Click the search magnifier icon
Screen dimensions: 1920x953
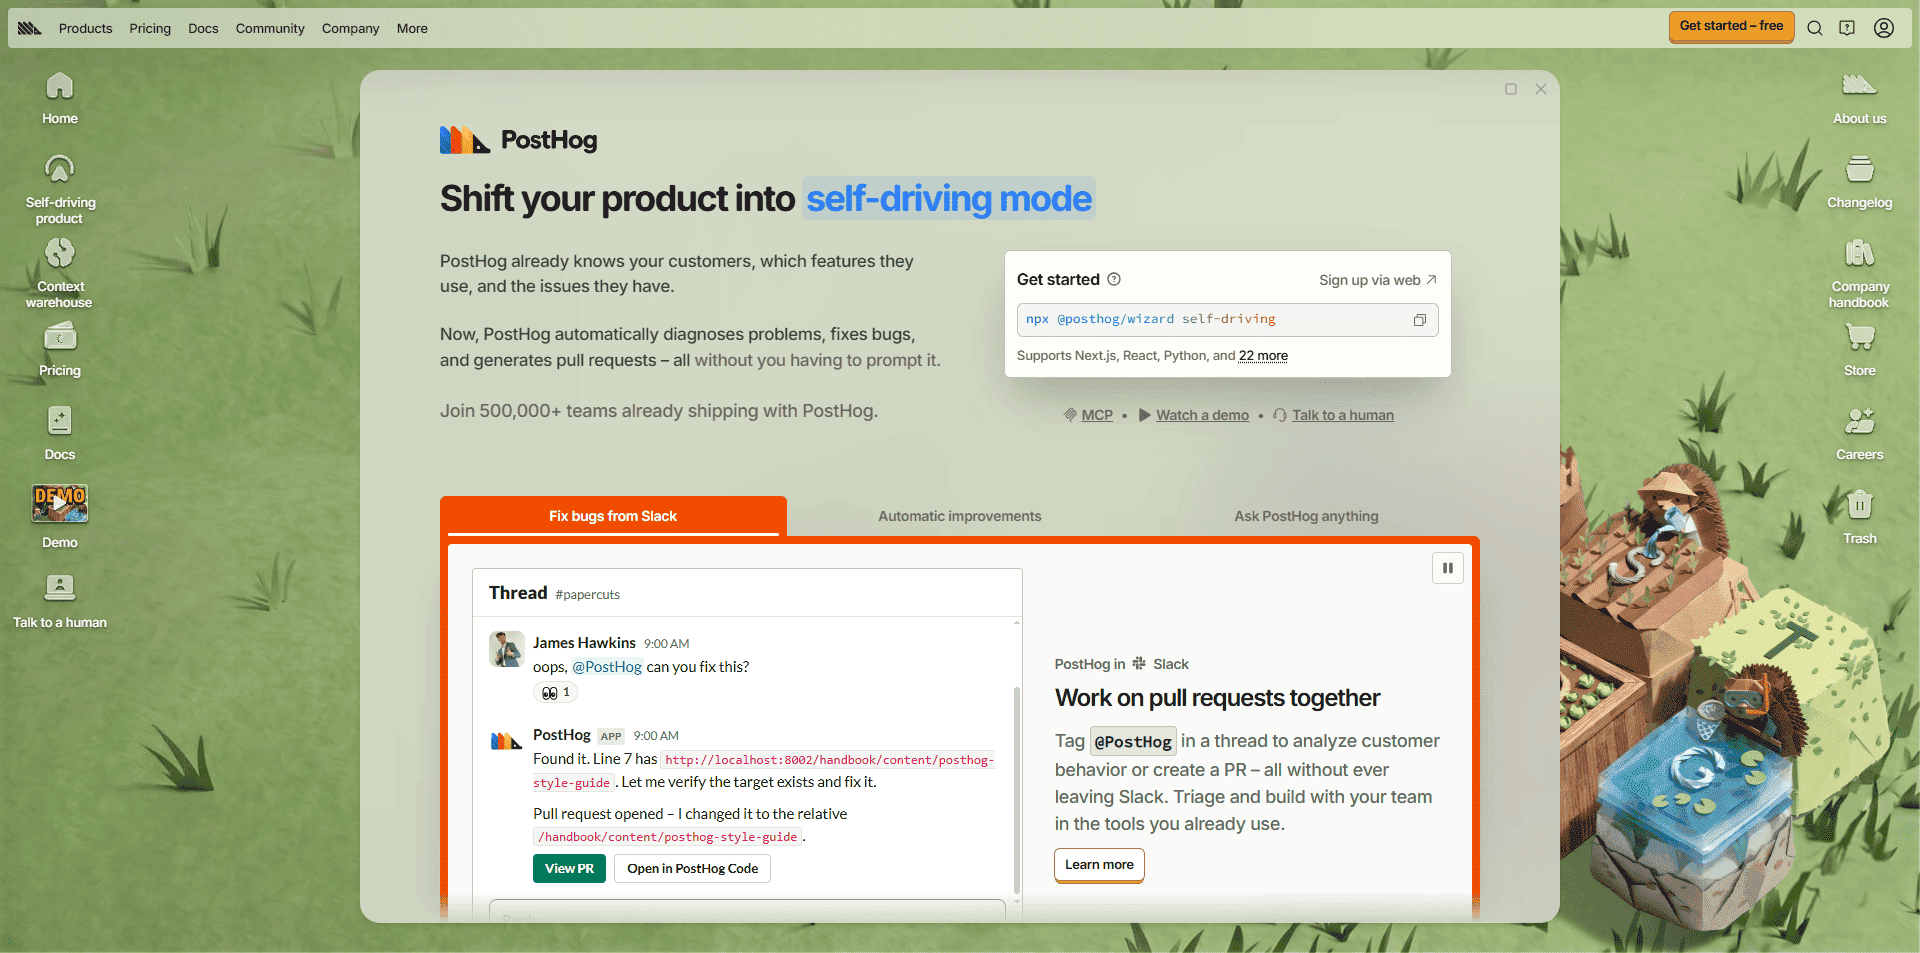1814,28
